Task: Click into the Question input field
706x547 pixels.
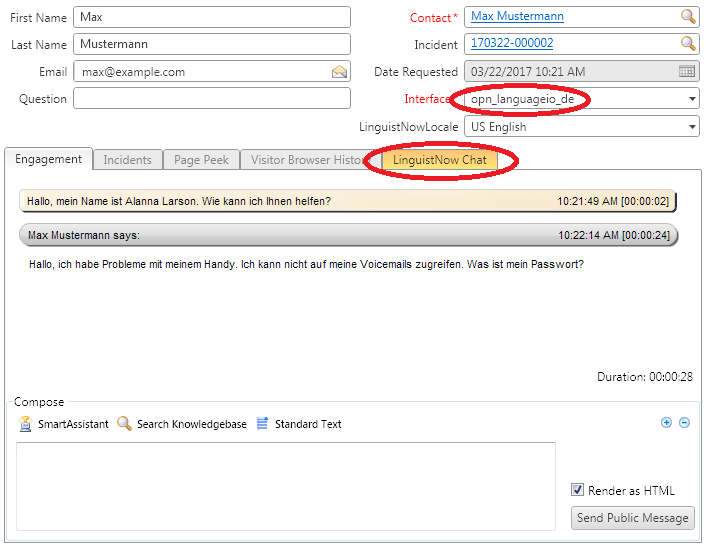Action: click(x=211, y=99)
